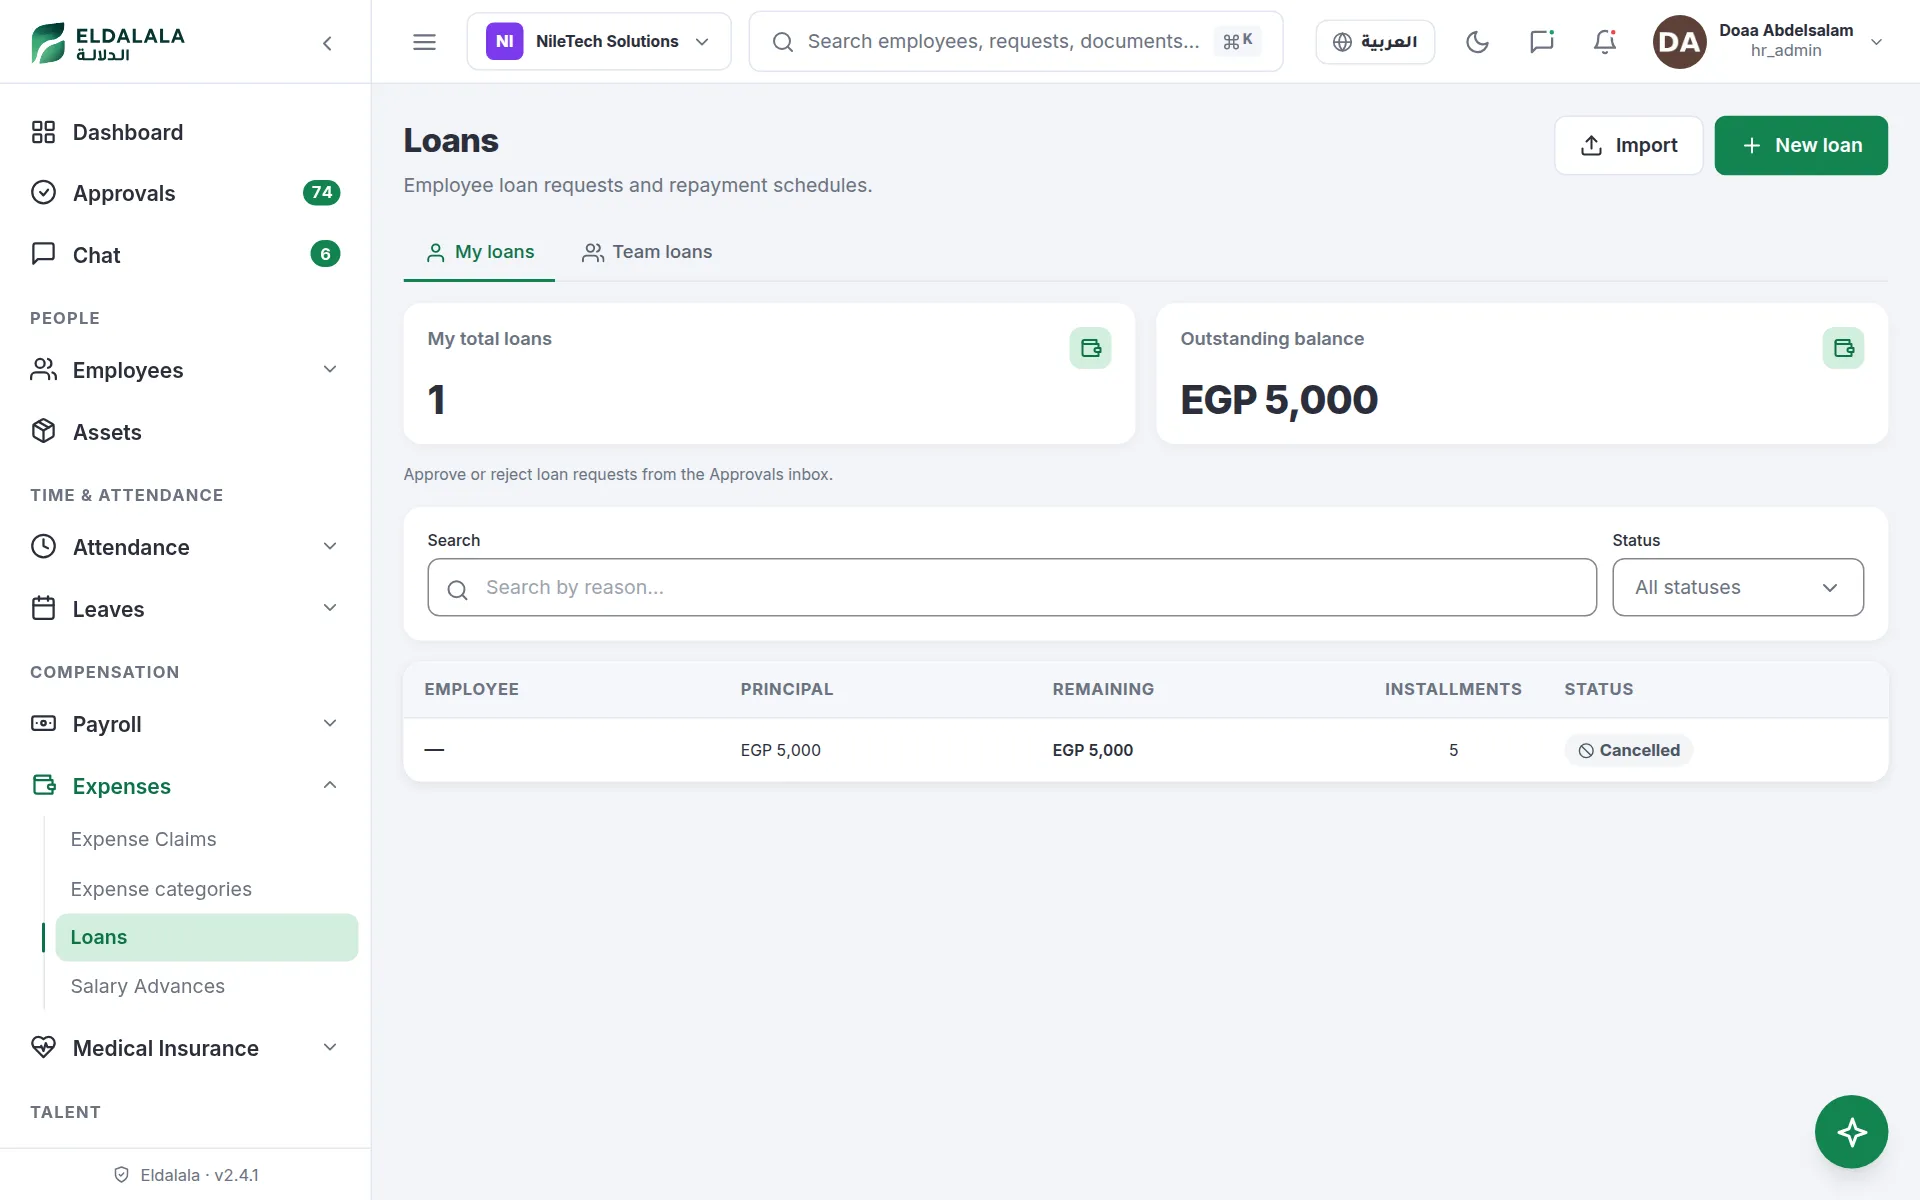Switch language to Arabic
Viewport: 1920px width, 1200px height.
tap(1375, 42)
